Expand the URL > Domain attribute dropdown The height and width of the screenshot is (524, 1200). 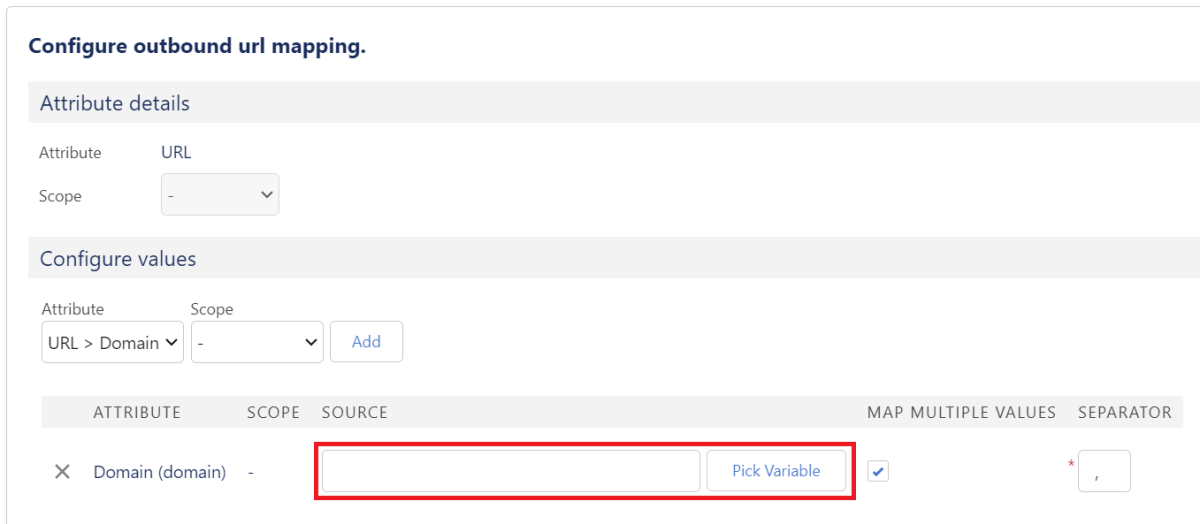(x=113, y=342)
